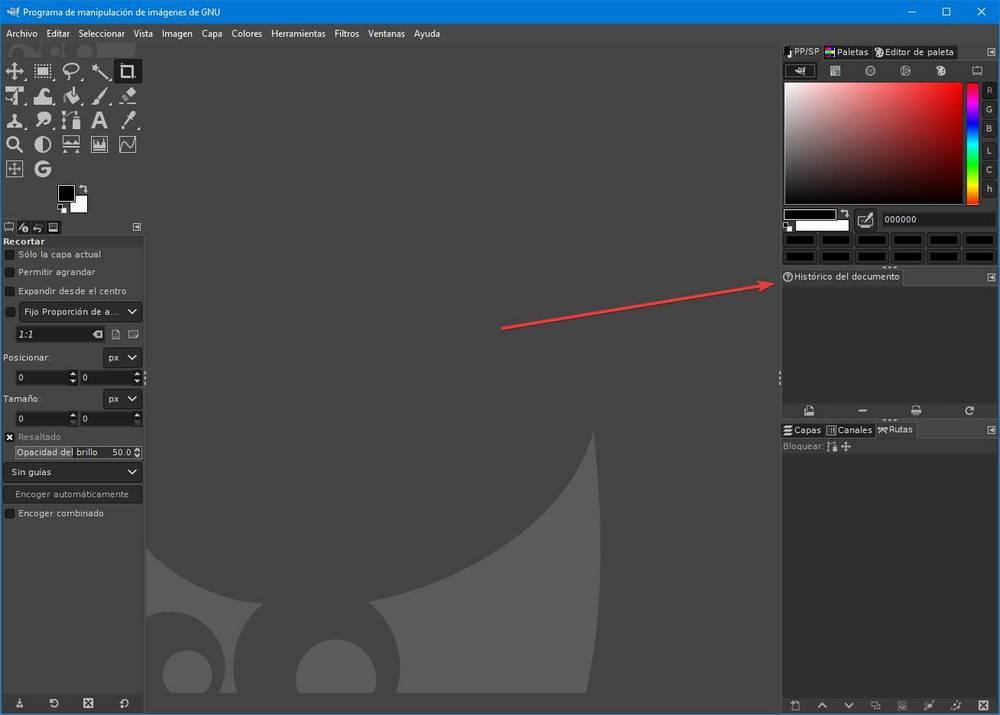
Task: Activate the Free Select lasso tool
Action: (x=71, y=71)
